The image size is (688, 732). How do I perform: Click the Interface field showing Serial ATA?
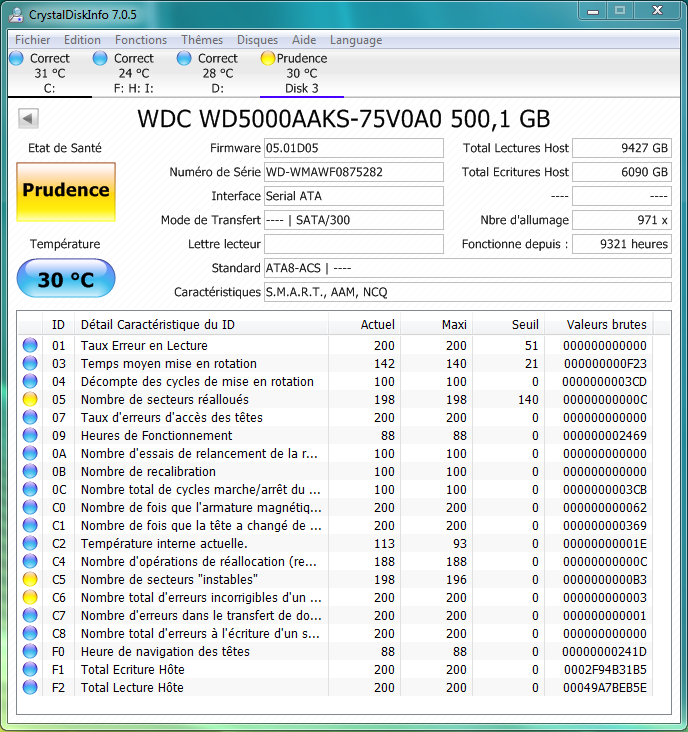pos(354,196)
